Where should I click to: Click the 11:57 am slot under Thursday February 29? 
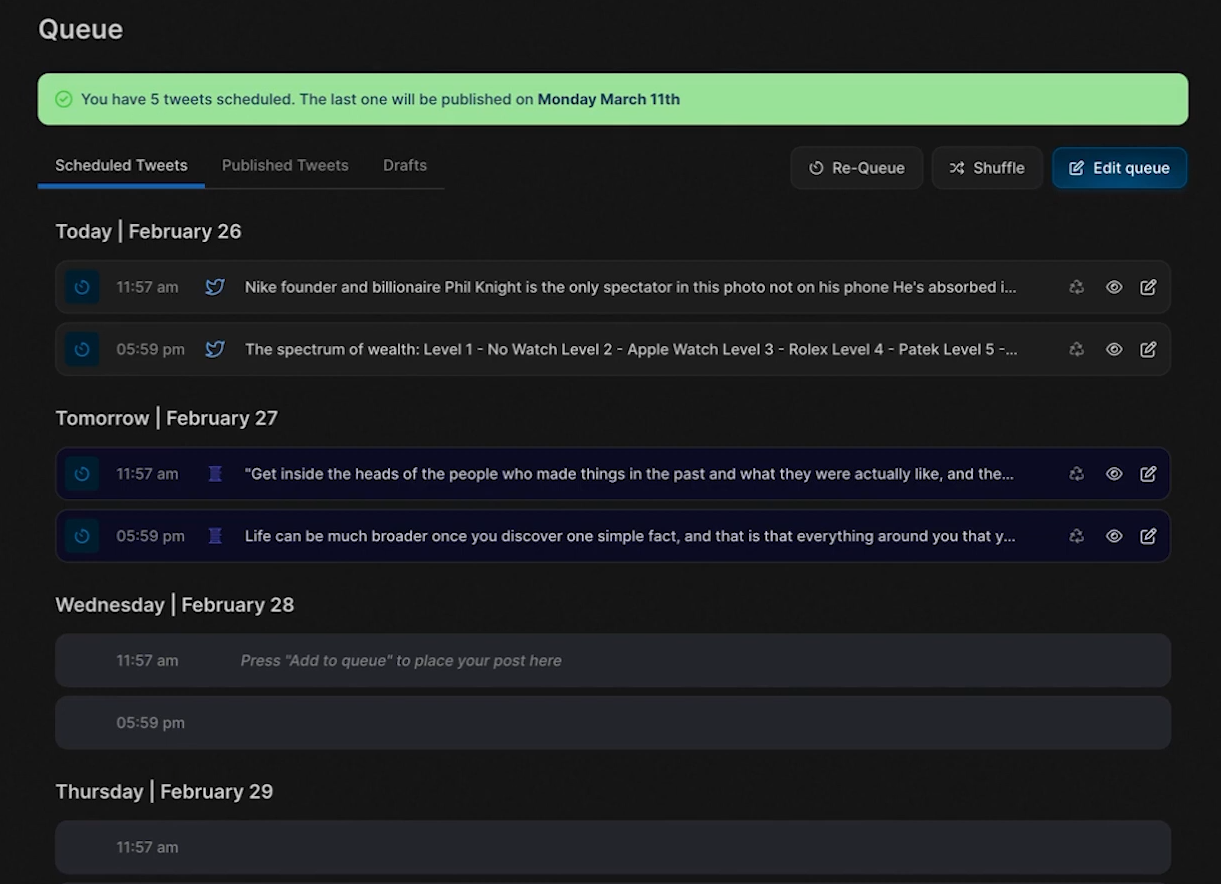tap(612, 847)
